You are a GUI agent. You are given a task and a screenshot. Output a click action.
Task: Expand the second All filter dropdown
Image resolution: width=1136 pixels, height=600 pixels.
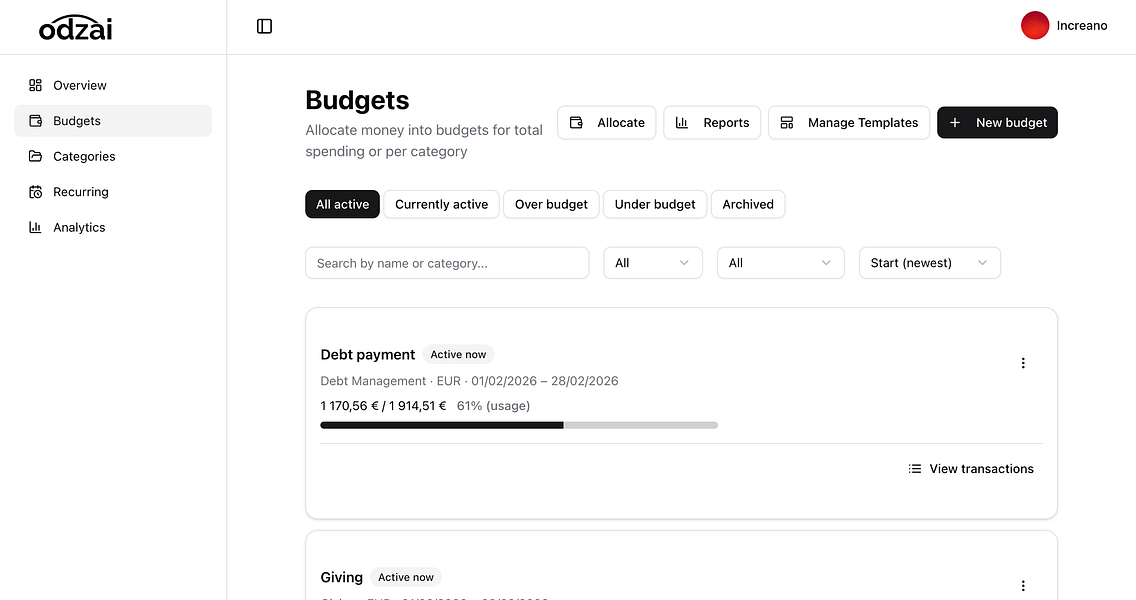point(780,263)
